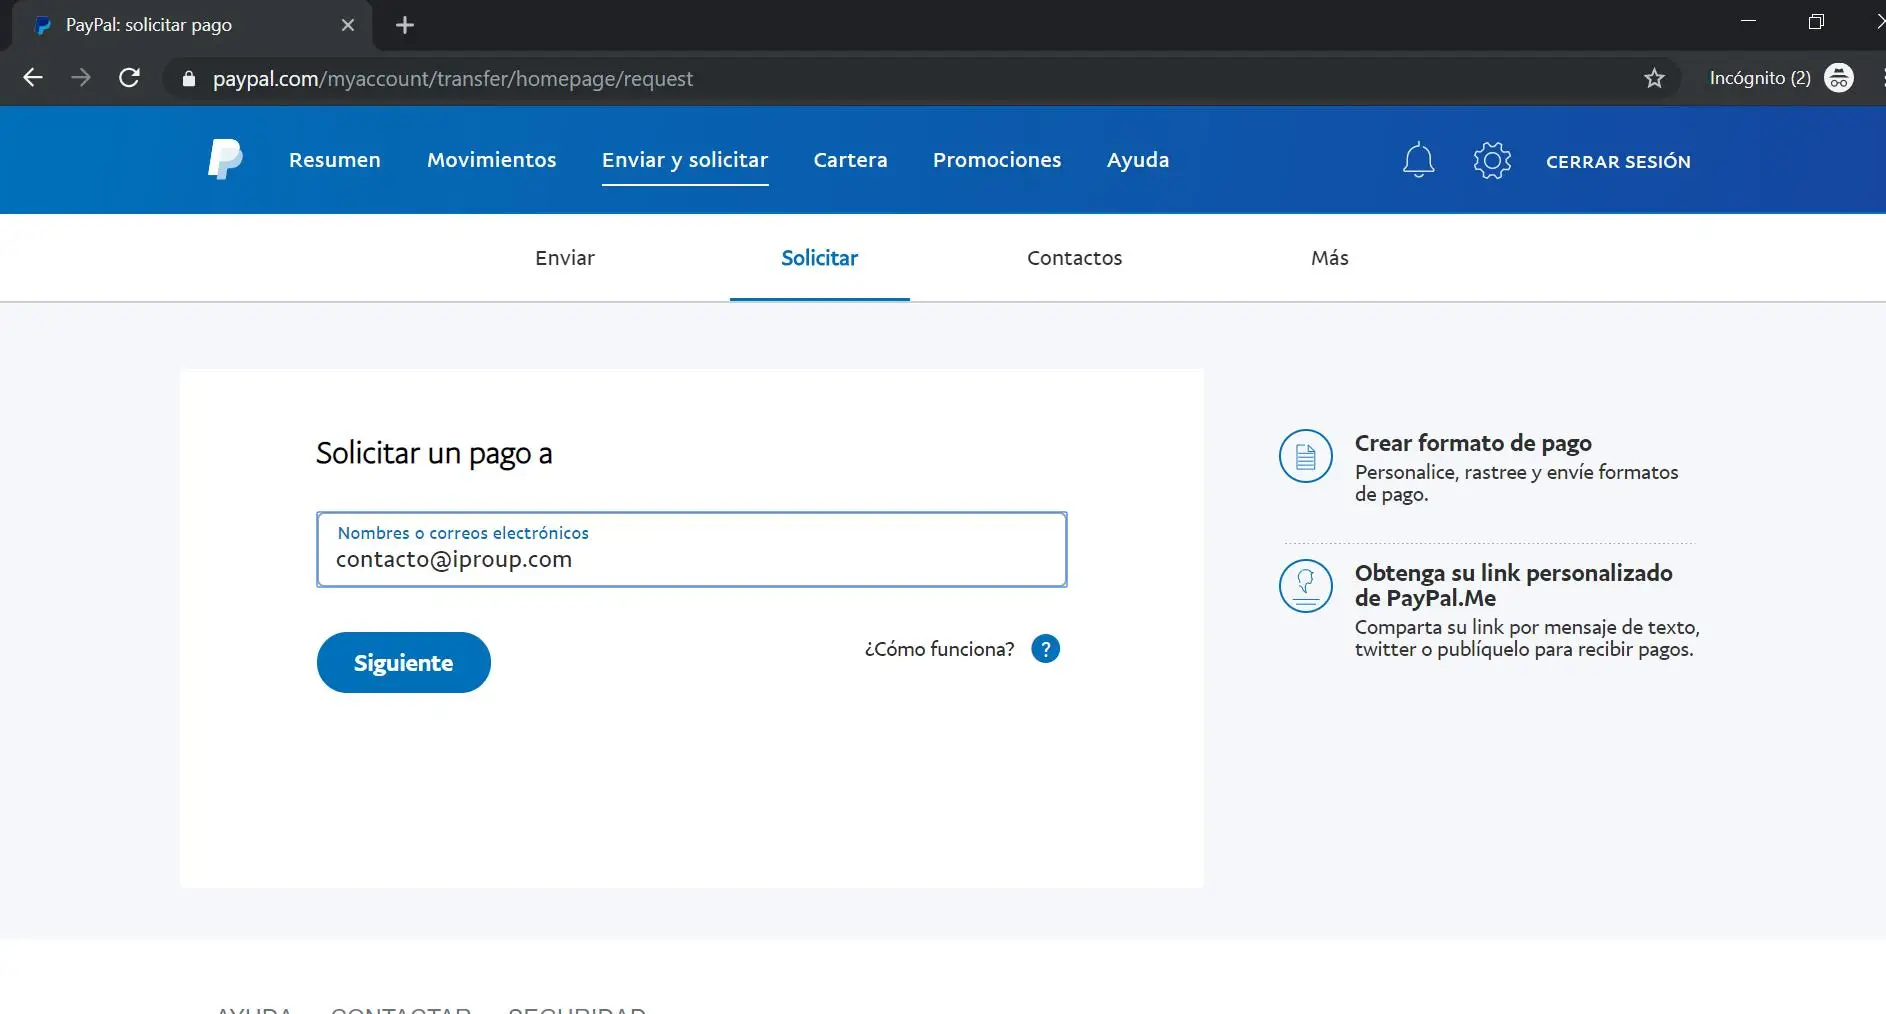
Task: Click the Solicitar un pago a heading
Action: 434,453
